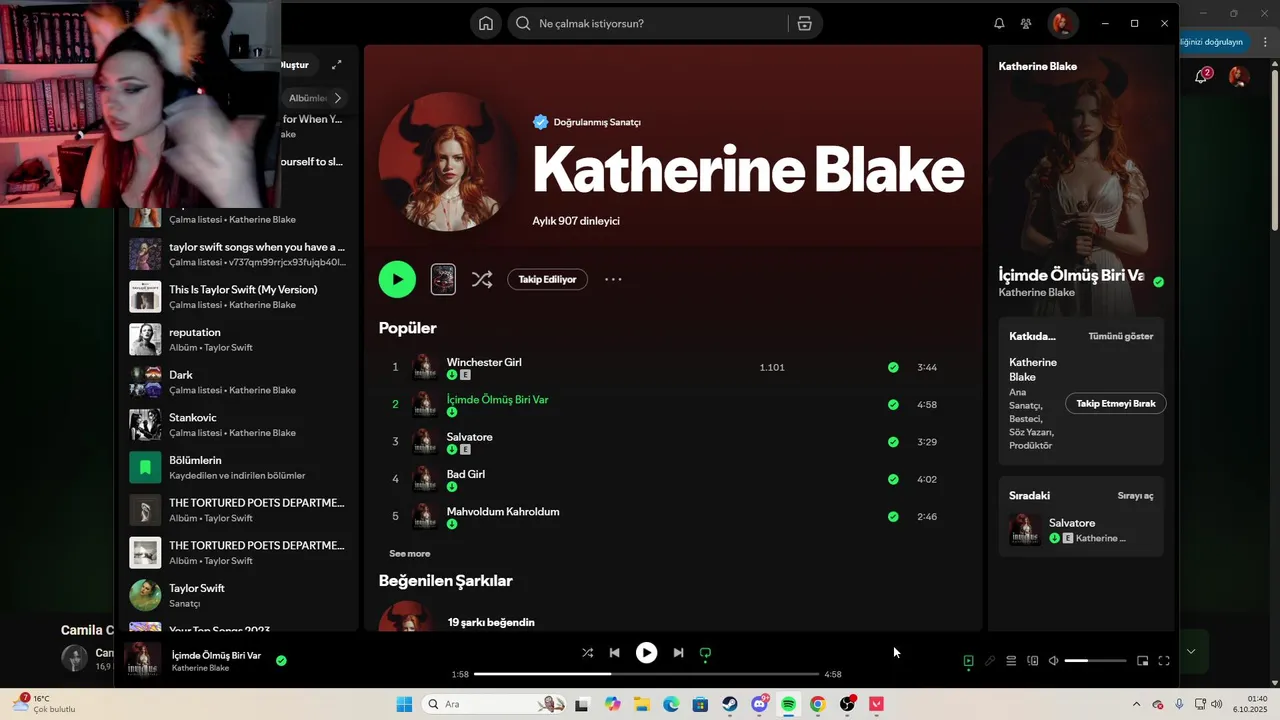Viewport: 1280px width, 720px height.
Task: Select the Bad Girl track
Action: click(466, 474)
